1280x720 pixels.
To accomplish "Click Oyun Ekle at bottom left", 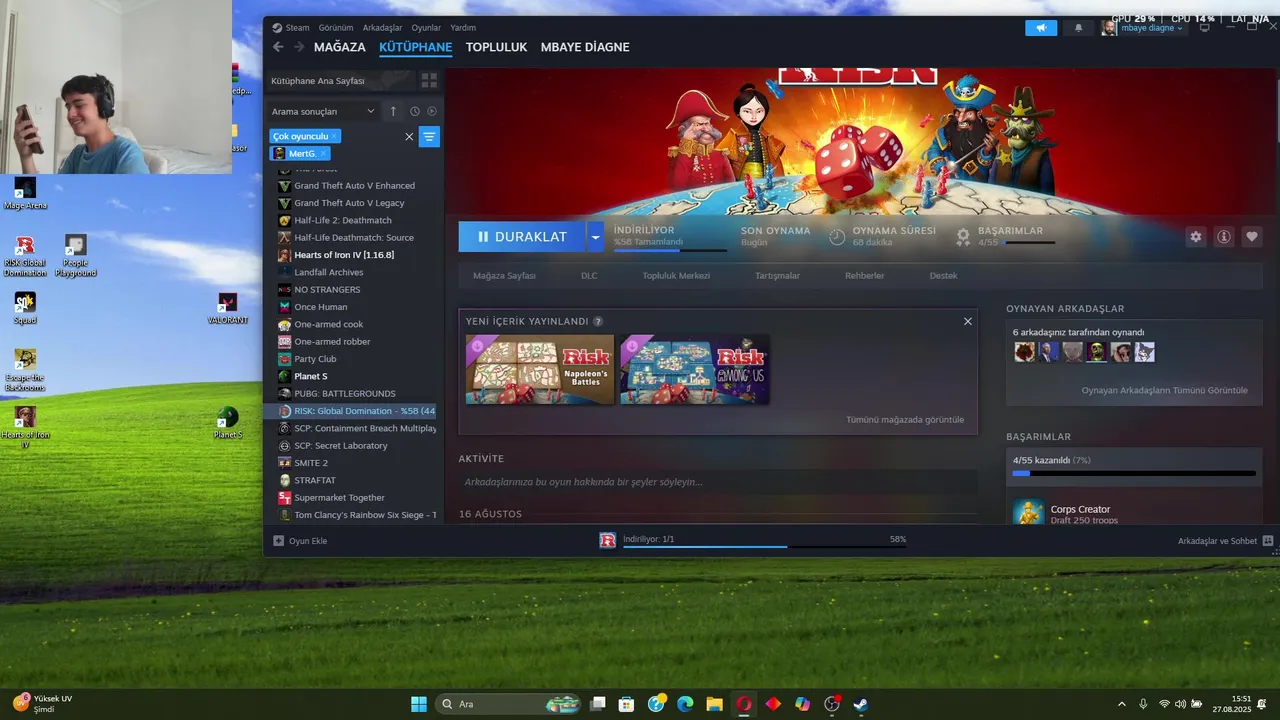I will click(300, 541).
